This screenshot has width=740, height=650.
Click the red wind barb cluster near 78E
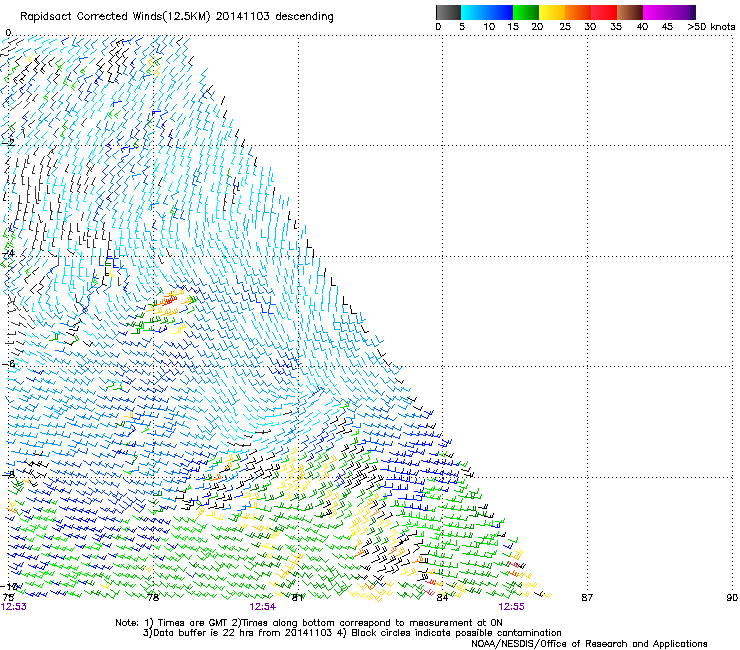pyautogui.click(x=169, y=299)
